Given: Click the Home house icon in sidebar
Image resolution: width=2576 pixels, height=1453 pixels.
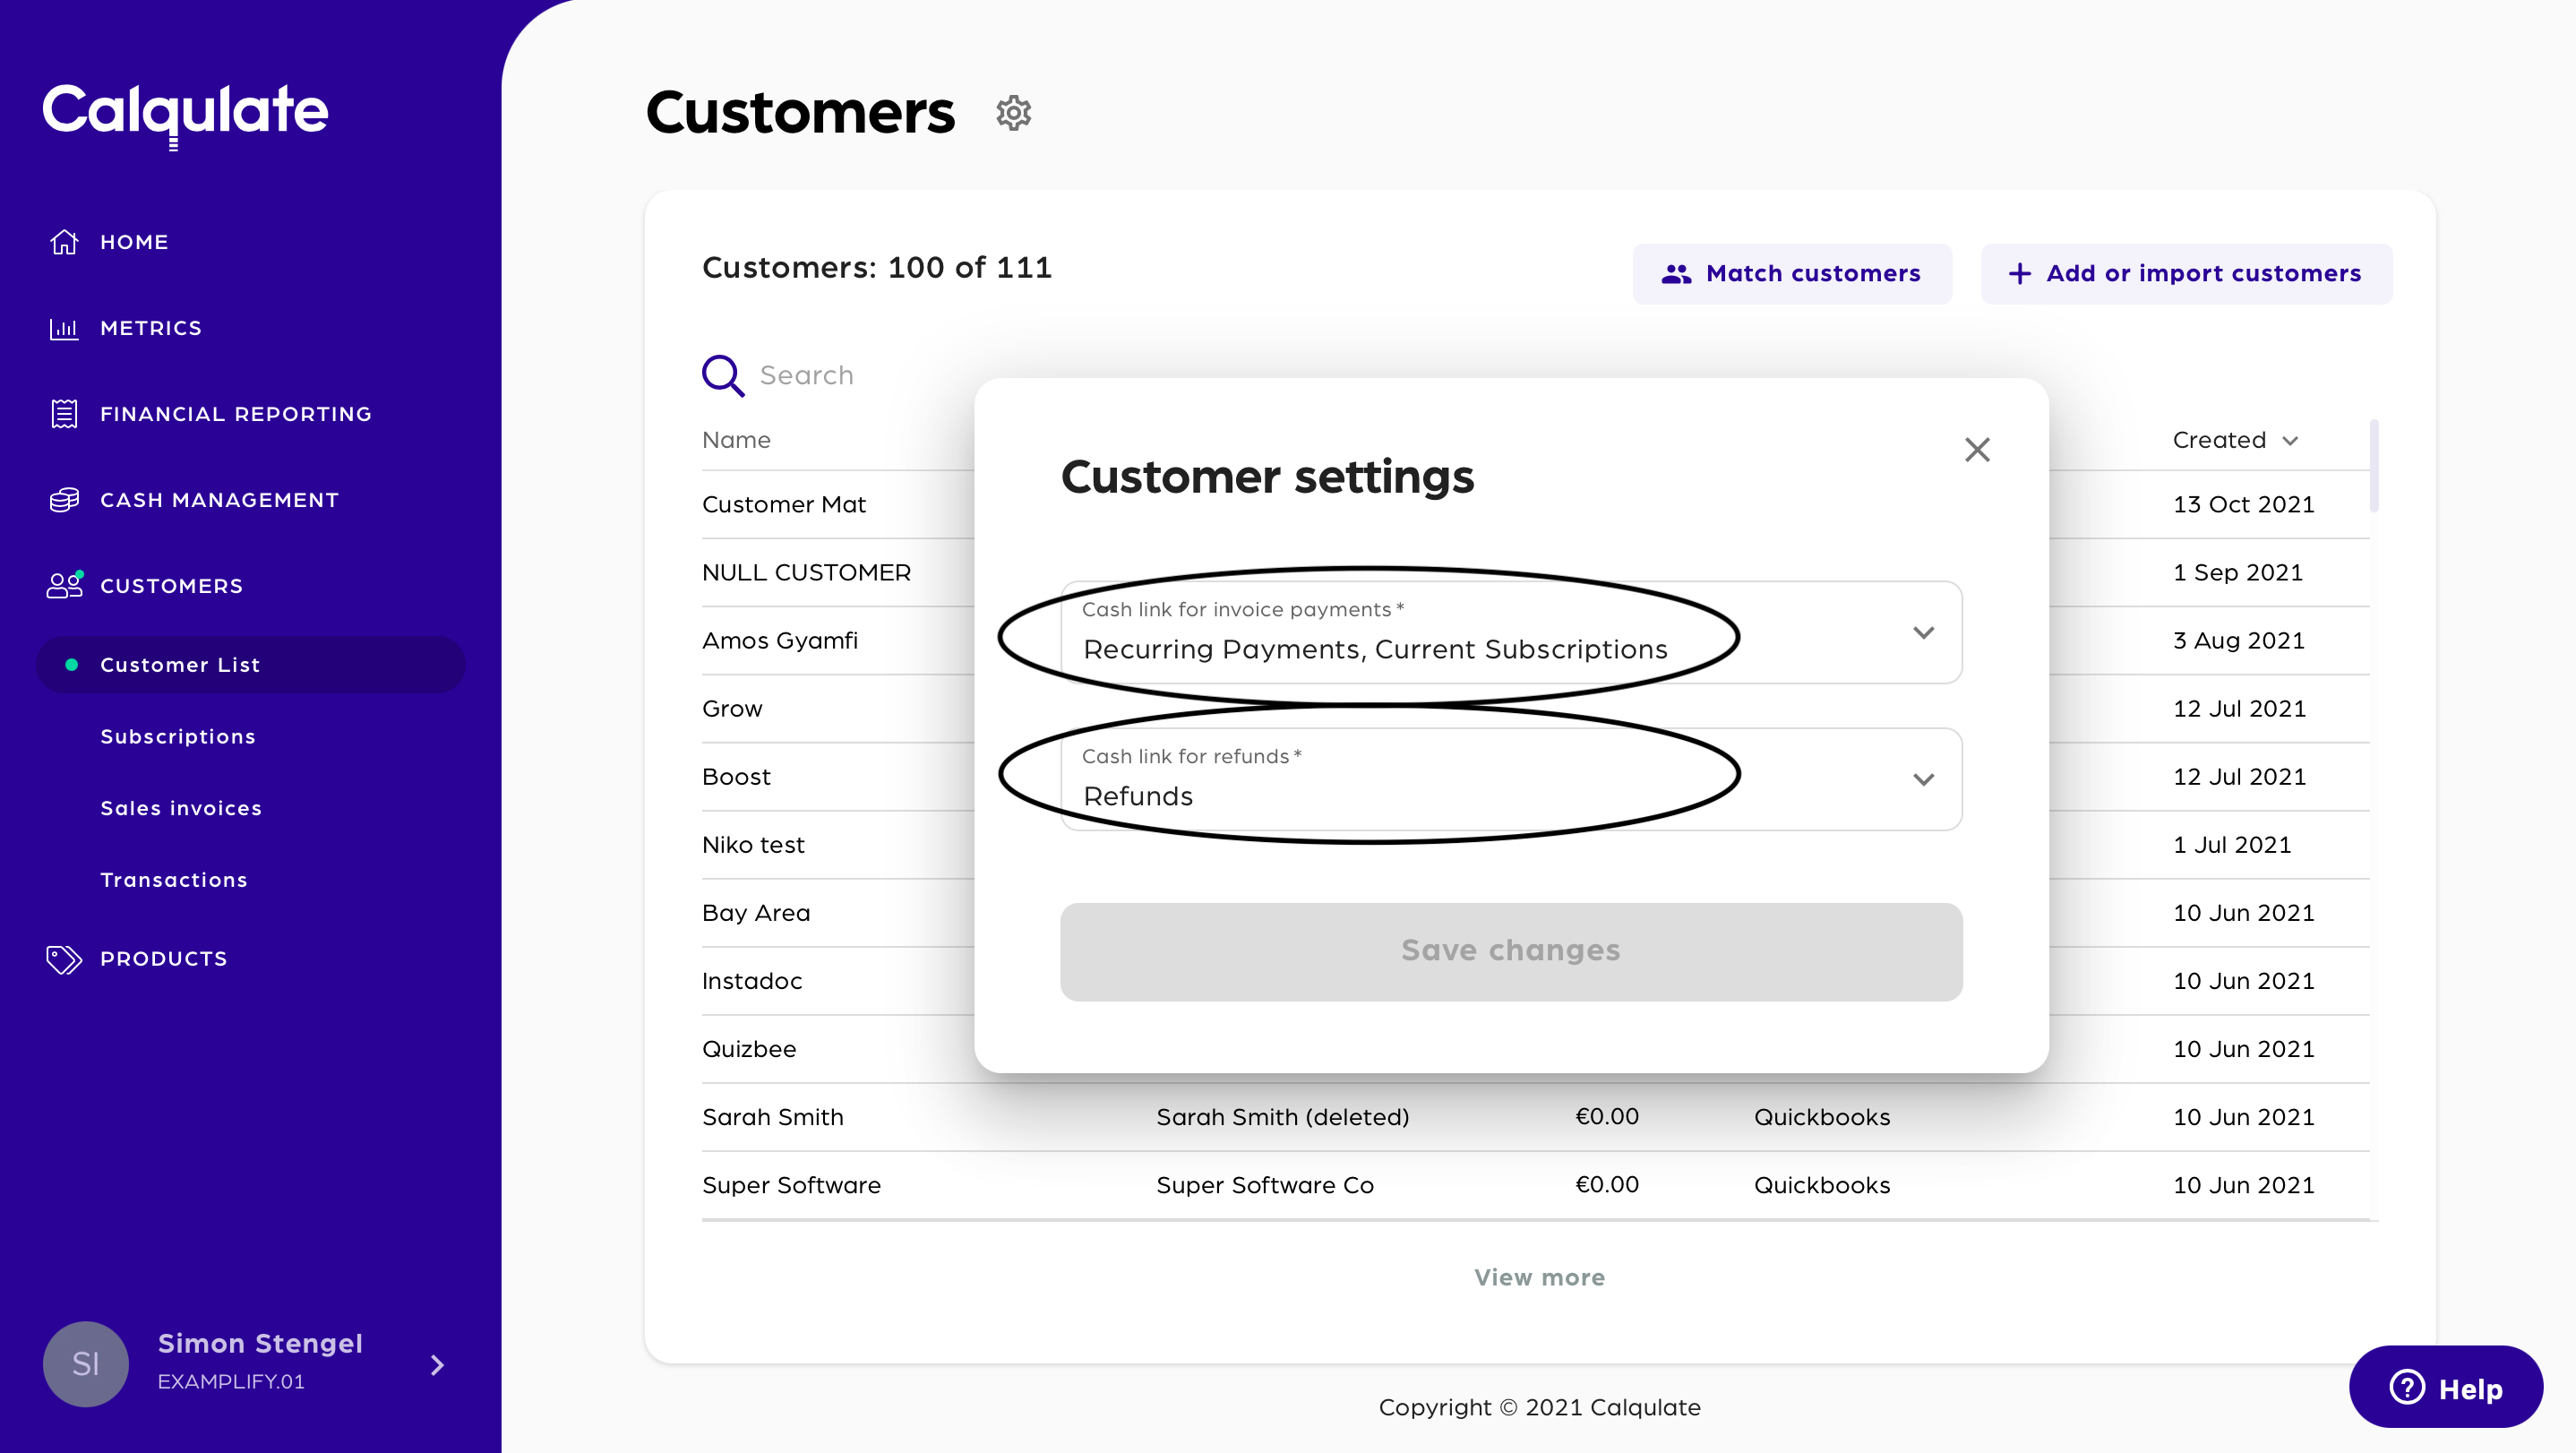Looking at the screenshot, I should pos(64,242).
